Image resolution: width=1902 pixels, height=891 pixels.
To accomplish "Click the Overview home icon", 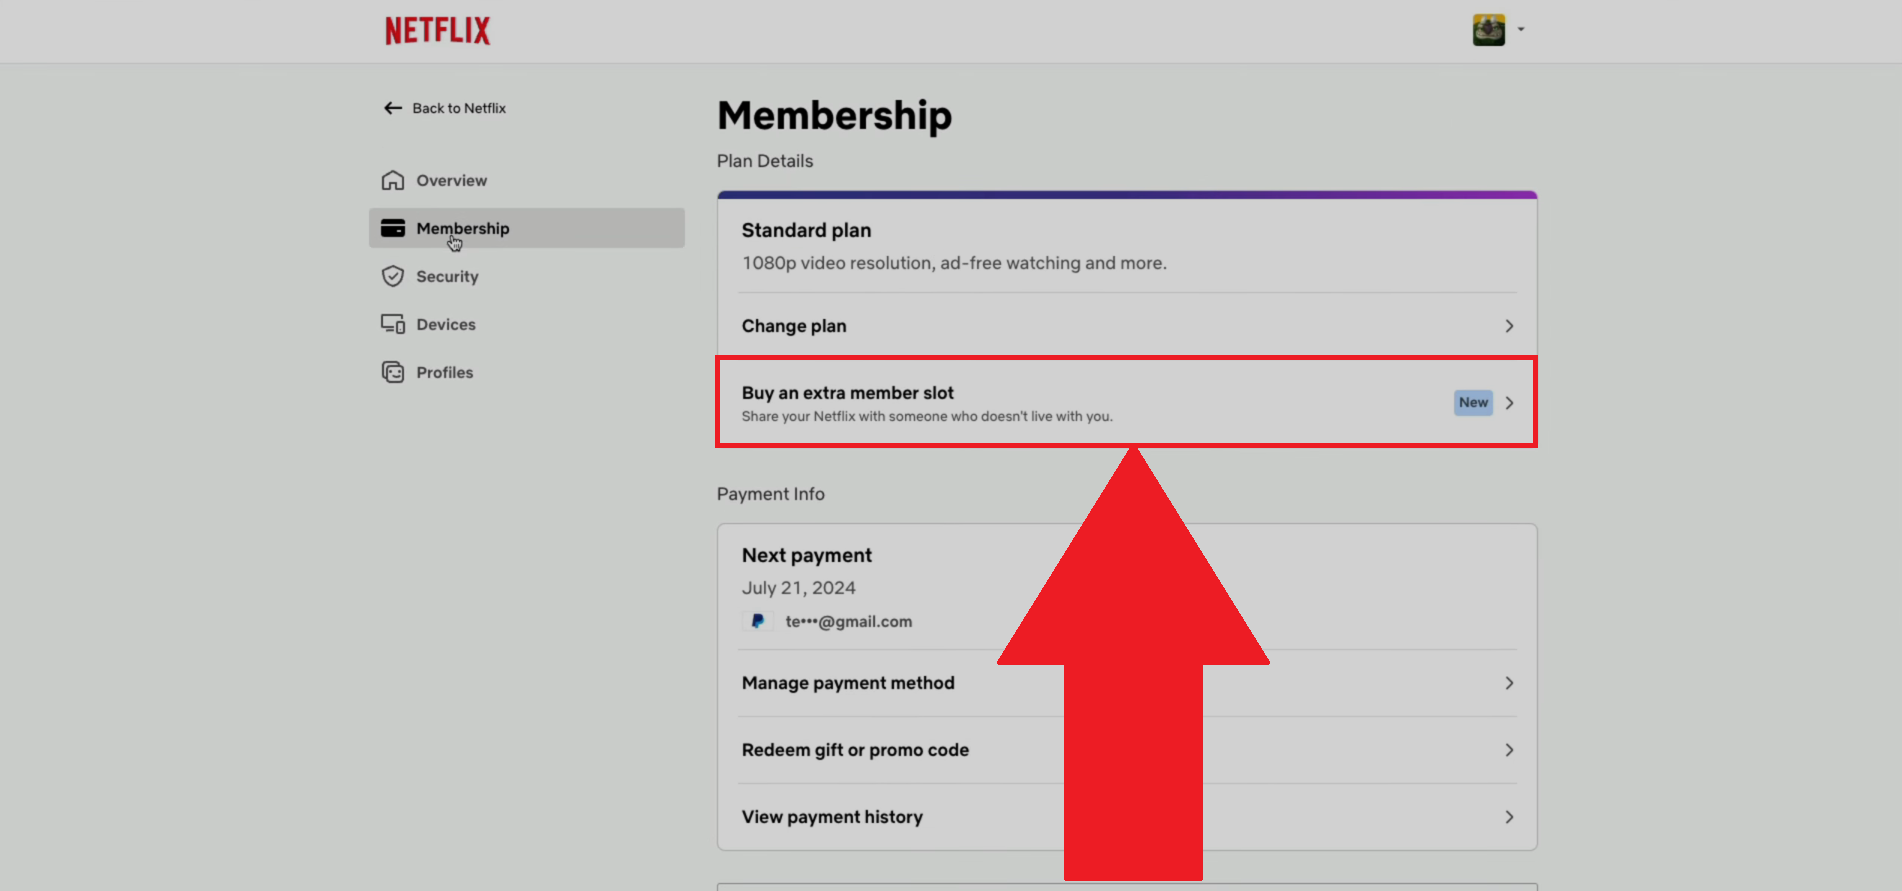I will [x=393, y=181].
